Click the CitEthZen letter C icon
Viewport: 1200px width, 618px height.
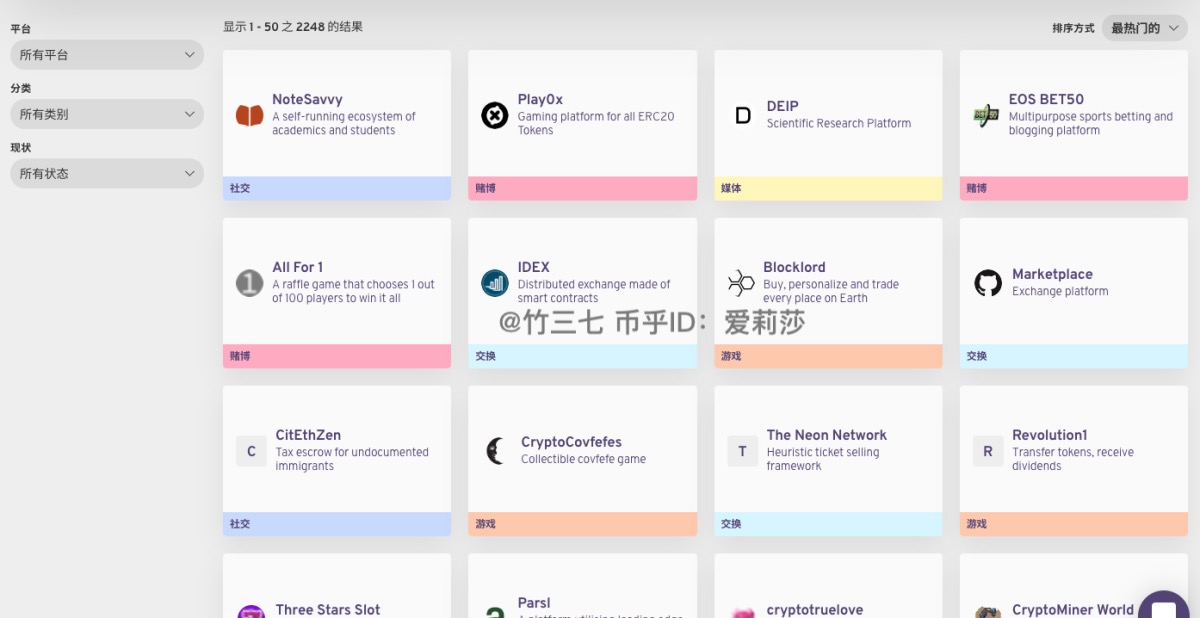point(251,451)
